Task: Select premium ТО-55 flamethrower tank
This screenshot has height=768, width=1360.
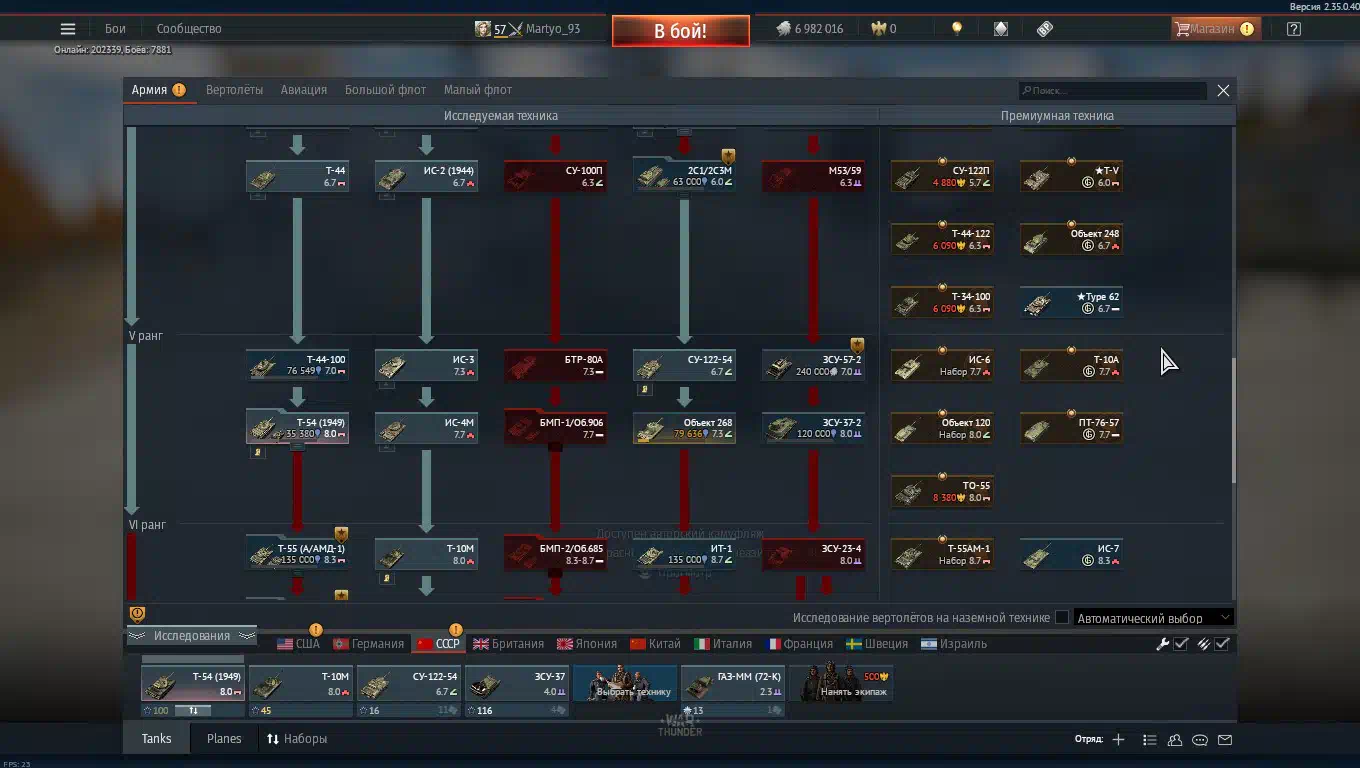Action: pyautogui.click(x=943, y=491)
